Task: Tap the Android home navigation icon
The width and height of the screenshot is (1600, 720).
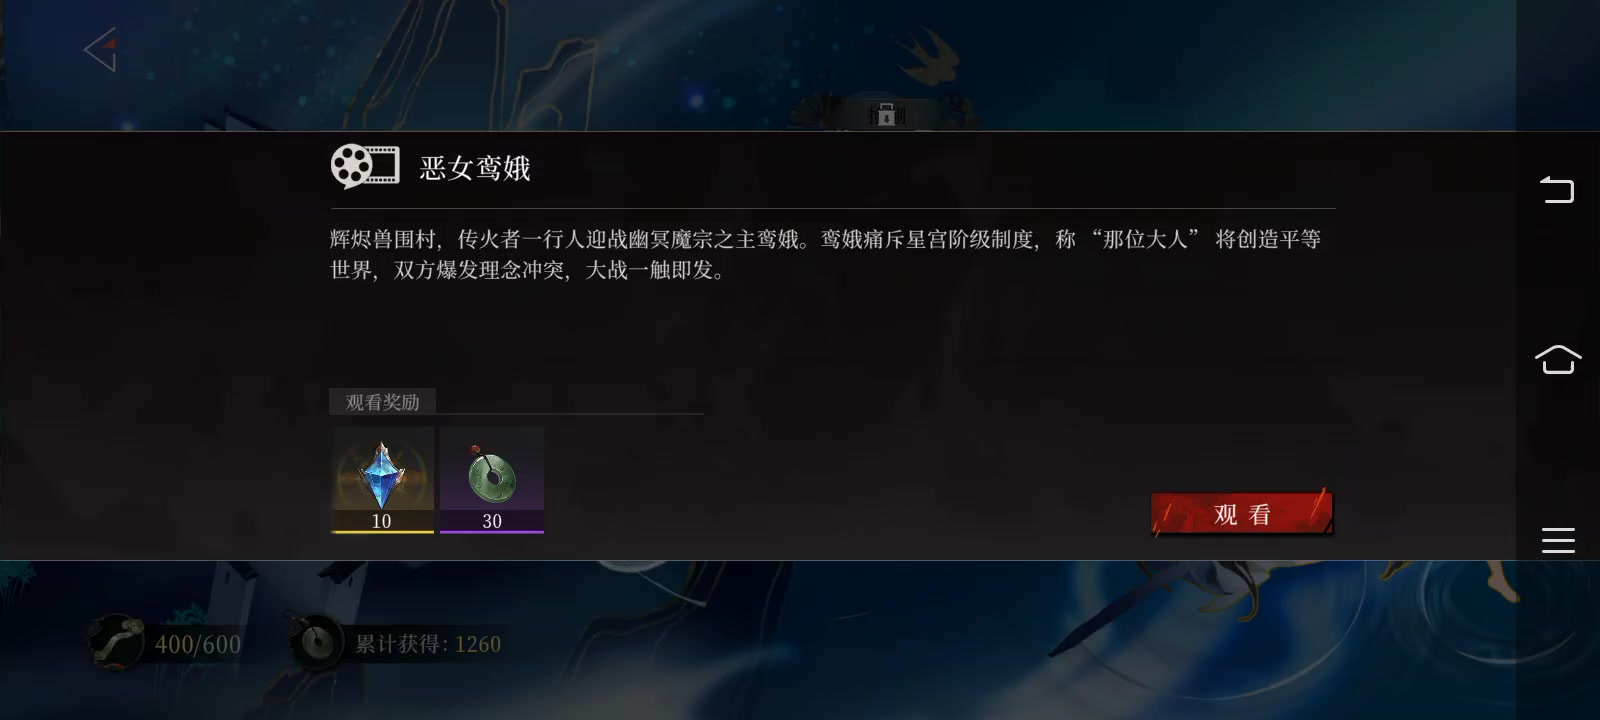Action: pyautogui.click(x=1557, y=359)
